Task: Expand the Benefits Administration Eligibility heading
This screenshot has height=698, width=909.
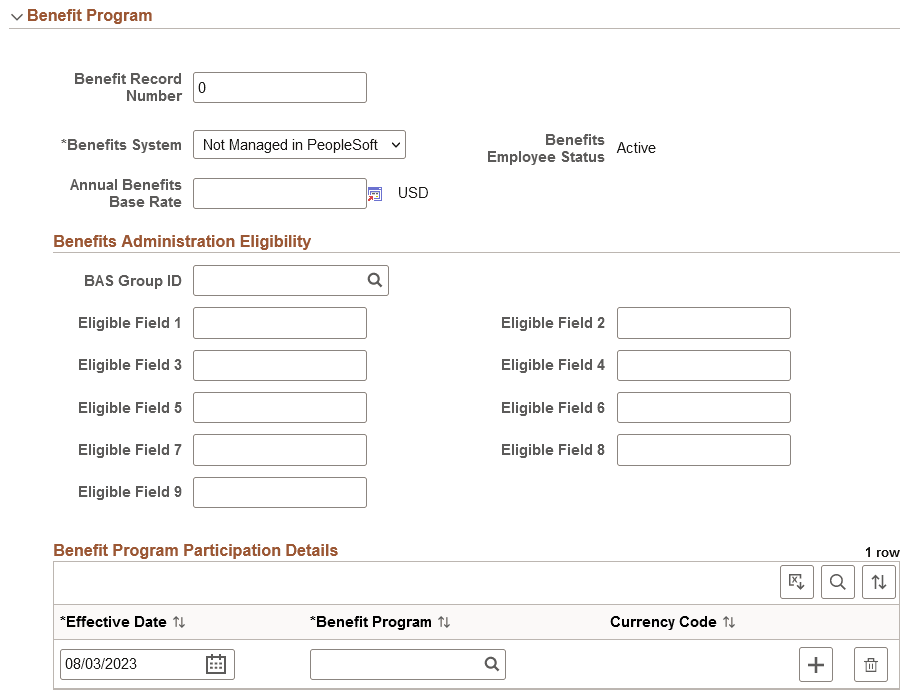Action: pos(182,241)
